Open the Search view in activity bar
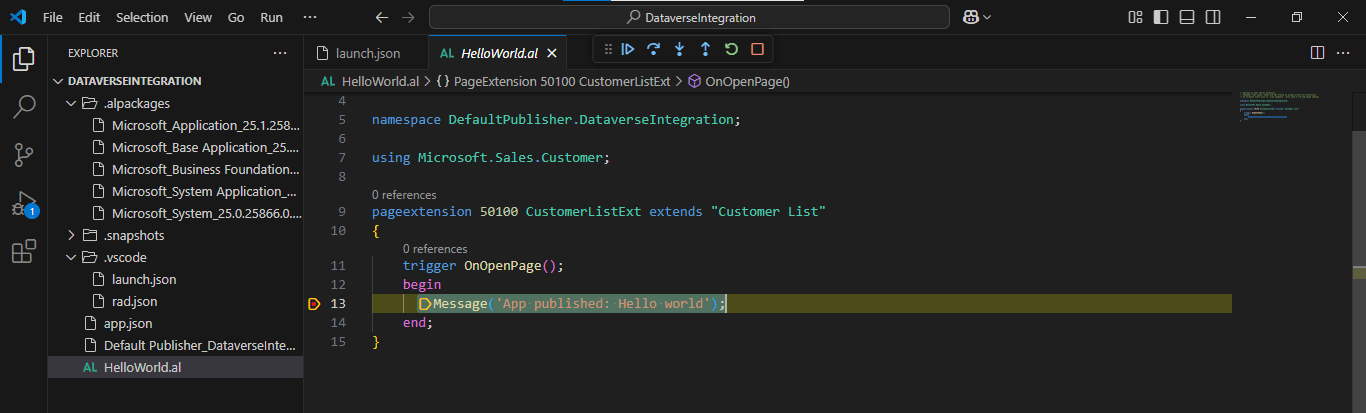The width and height of the screenshot is (1366, 413). point(23,107)
